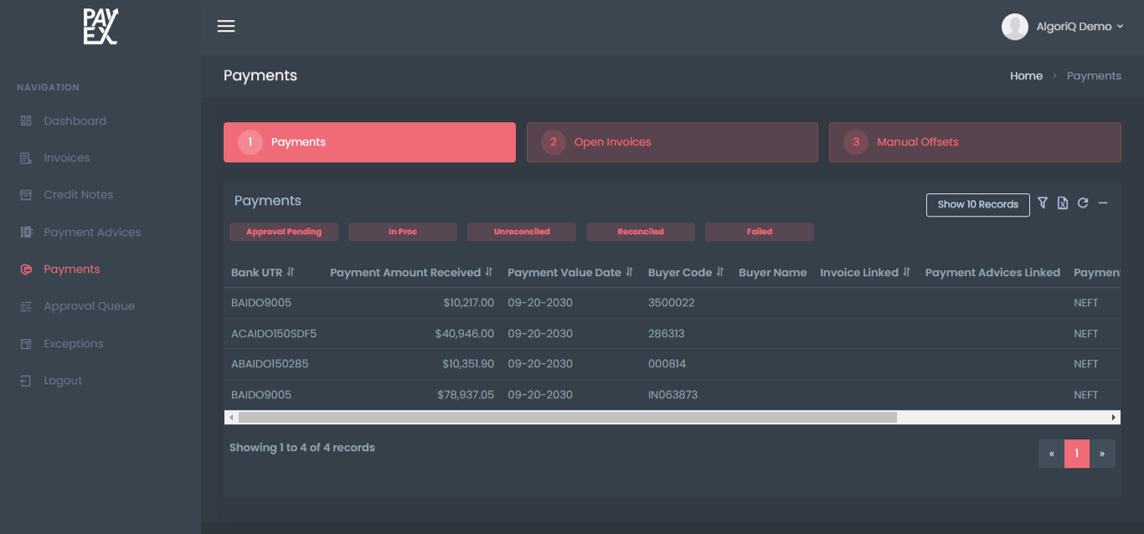The image size is (1144, 534).
Task: Select page 1 in pagination
Action: pyautogui.click(x=1077, y=454)
